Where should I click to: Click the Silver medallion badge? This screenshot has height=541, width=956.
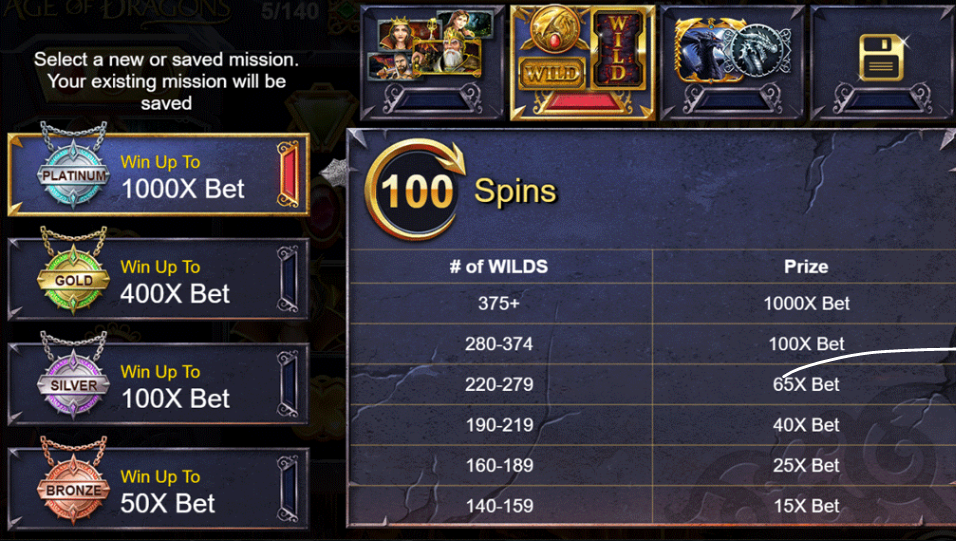click(74, 383)
